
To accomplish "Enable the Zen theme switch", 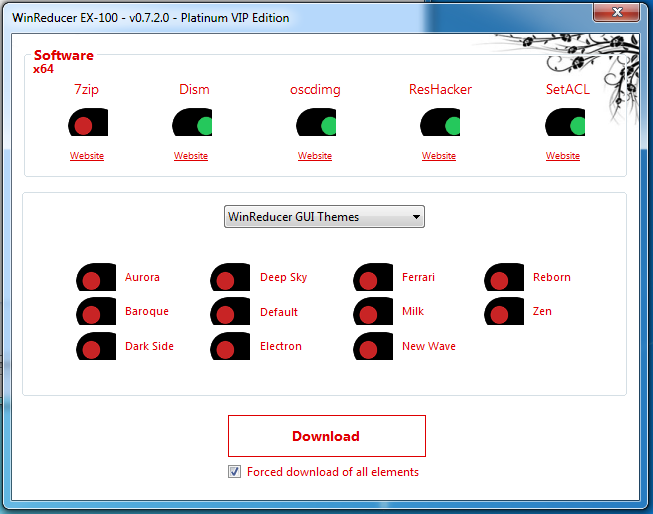I will [x=504, y=311].
